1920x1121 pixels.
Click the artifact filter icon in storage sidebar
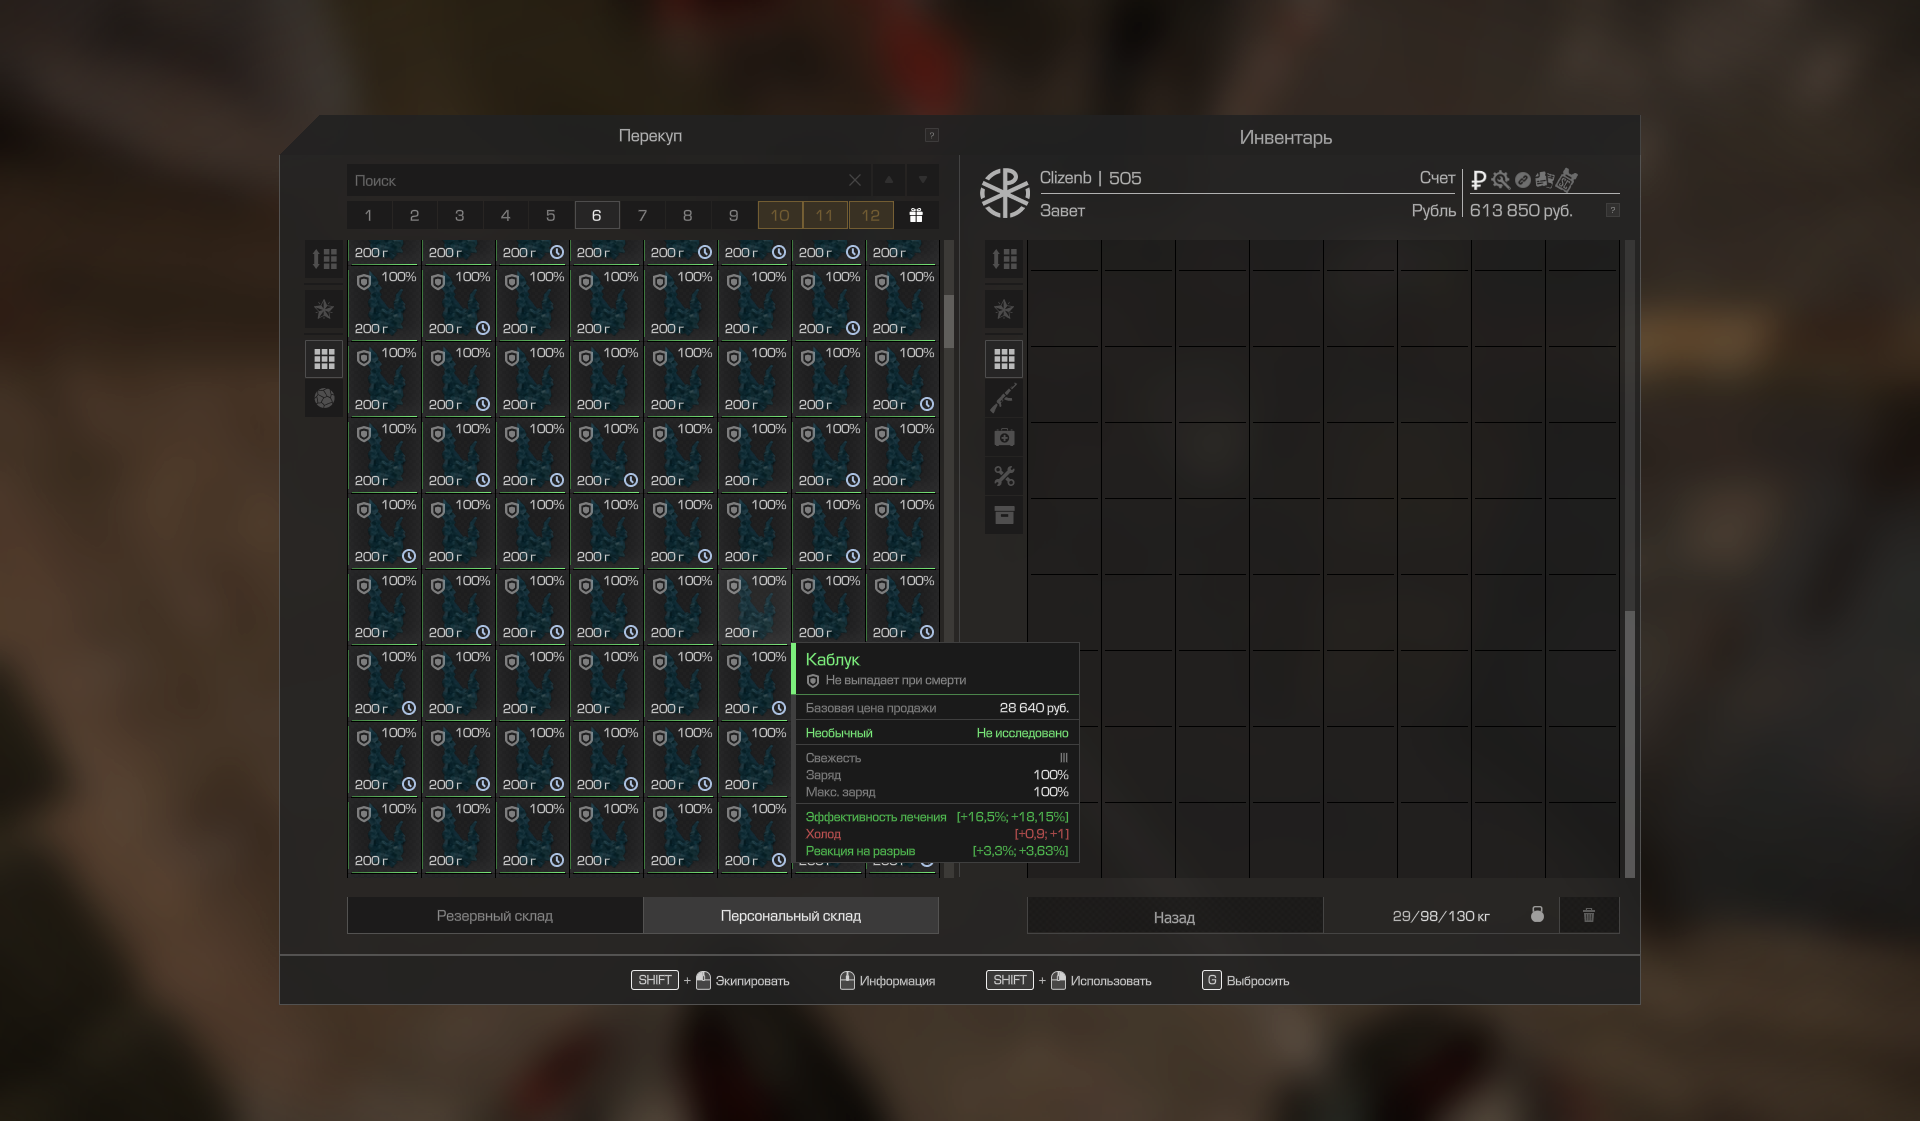click(x=324, y=398)
